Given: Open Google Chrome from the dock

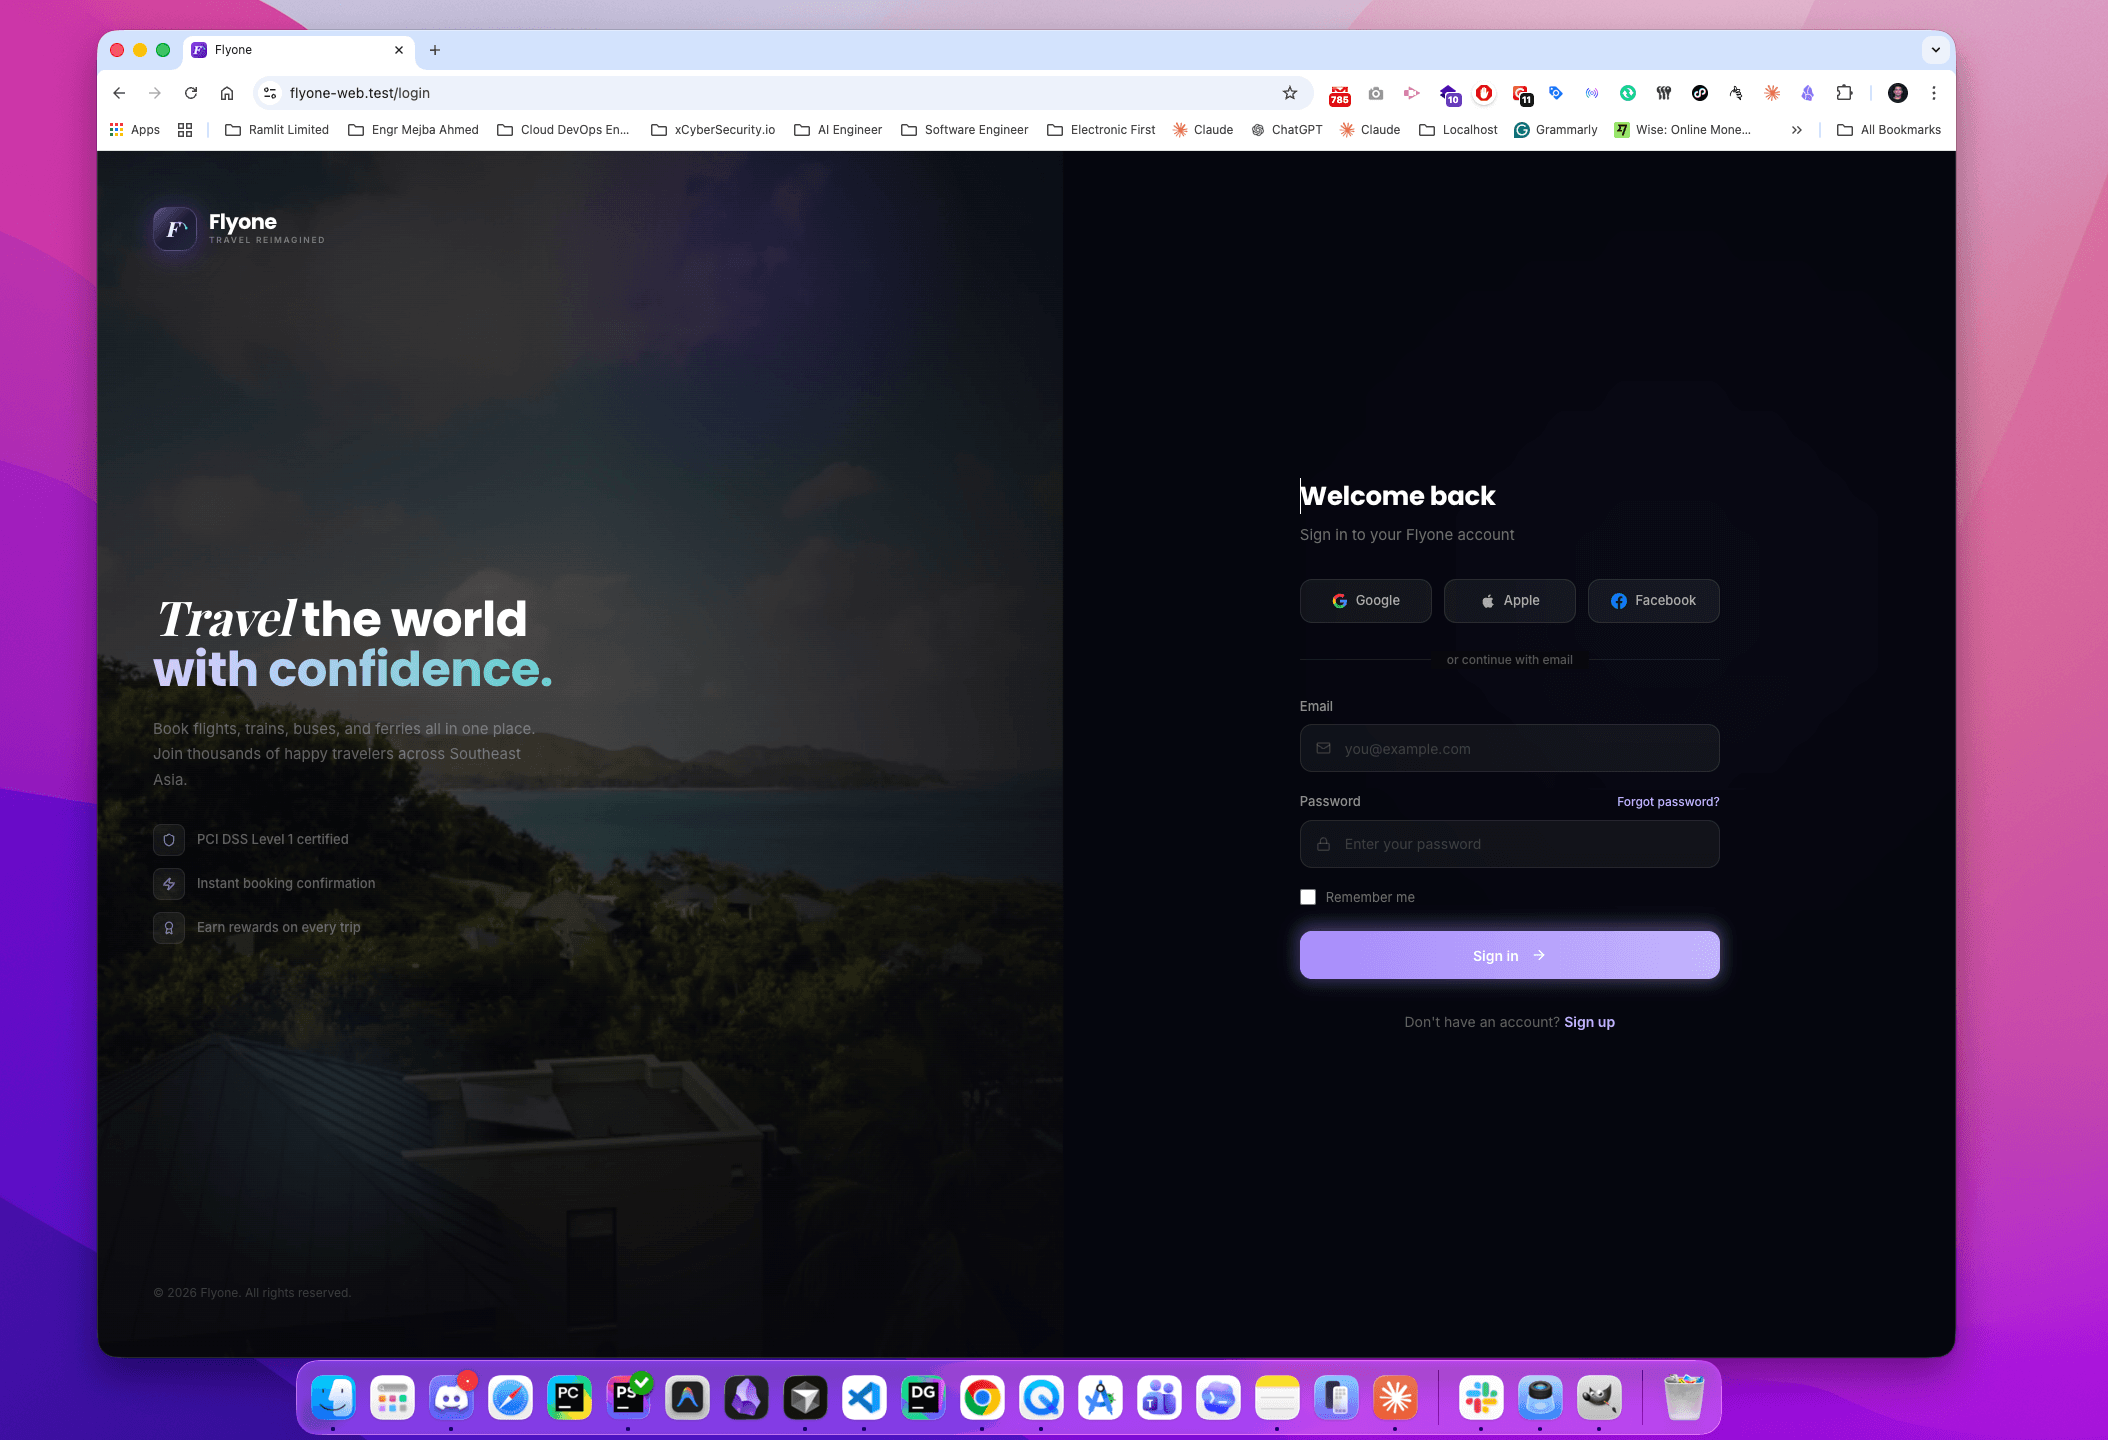Looking at the screenshot, I should (x=982, y=1397).
